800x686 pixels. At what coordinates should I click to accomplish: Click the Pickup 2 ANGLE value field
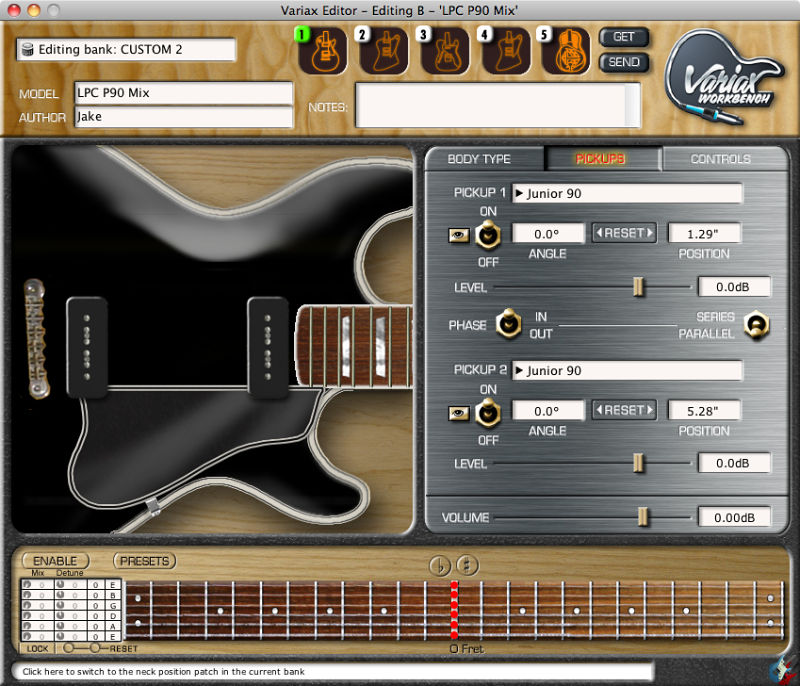click(x=548, y=411)
